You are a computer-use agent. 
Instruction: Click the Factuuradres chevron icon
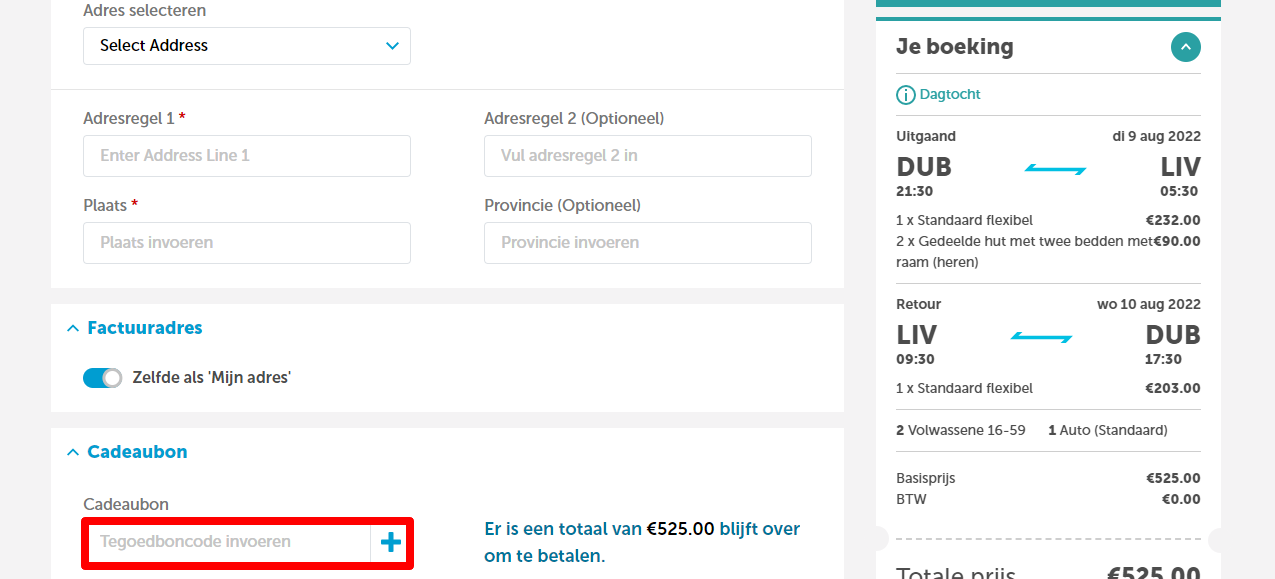[72, 328]
